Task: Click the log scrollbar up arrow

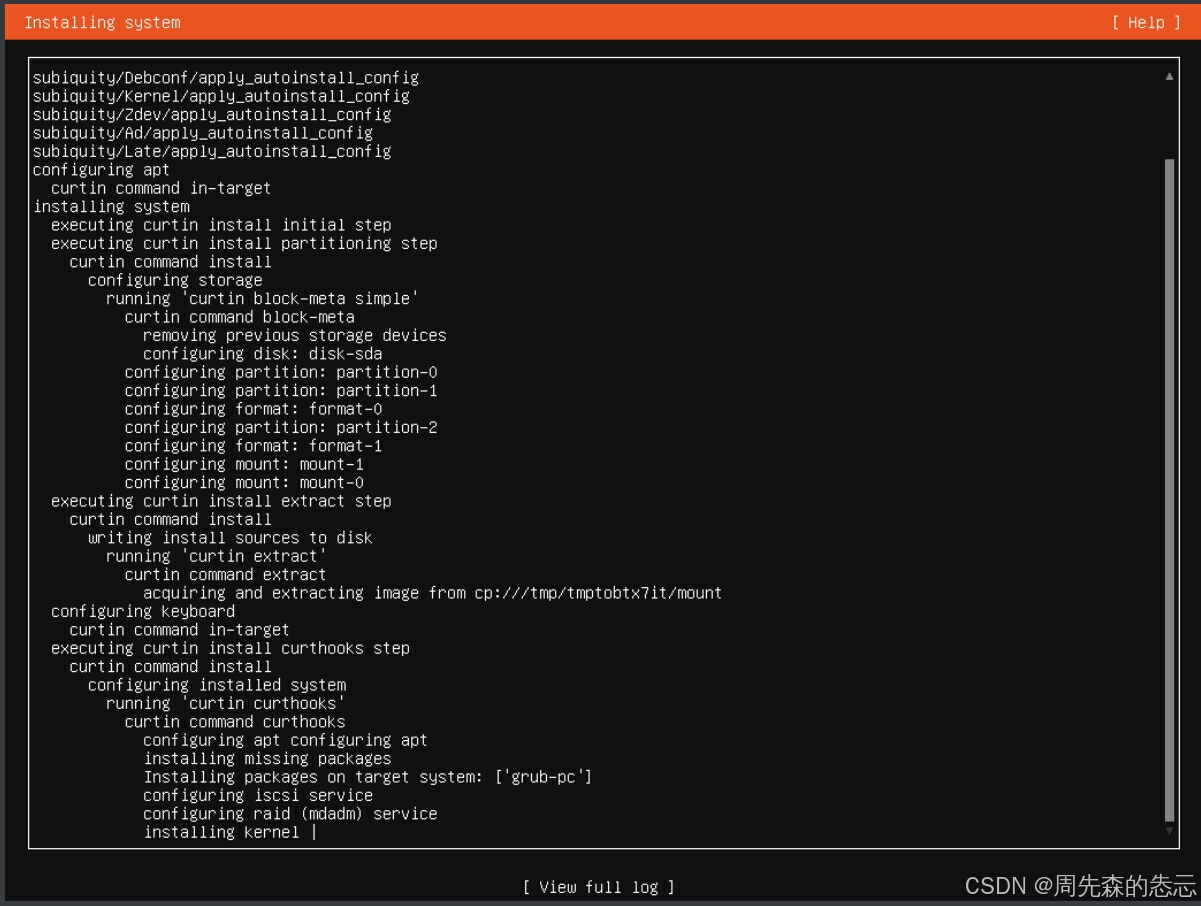Action: 1170,77
